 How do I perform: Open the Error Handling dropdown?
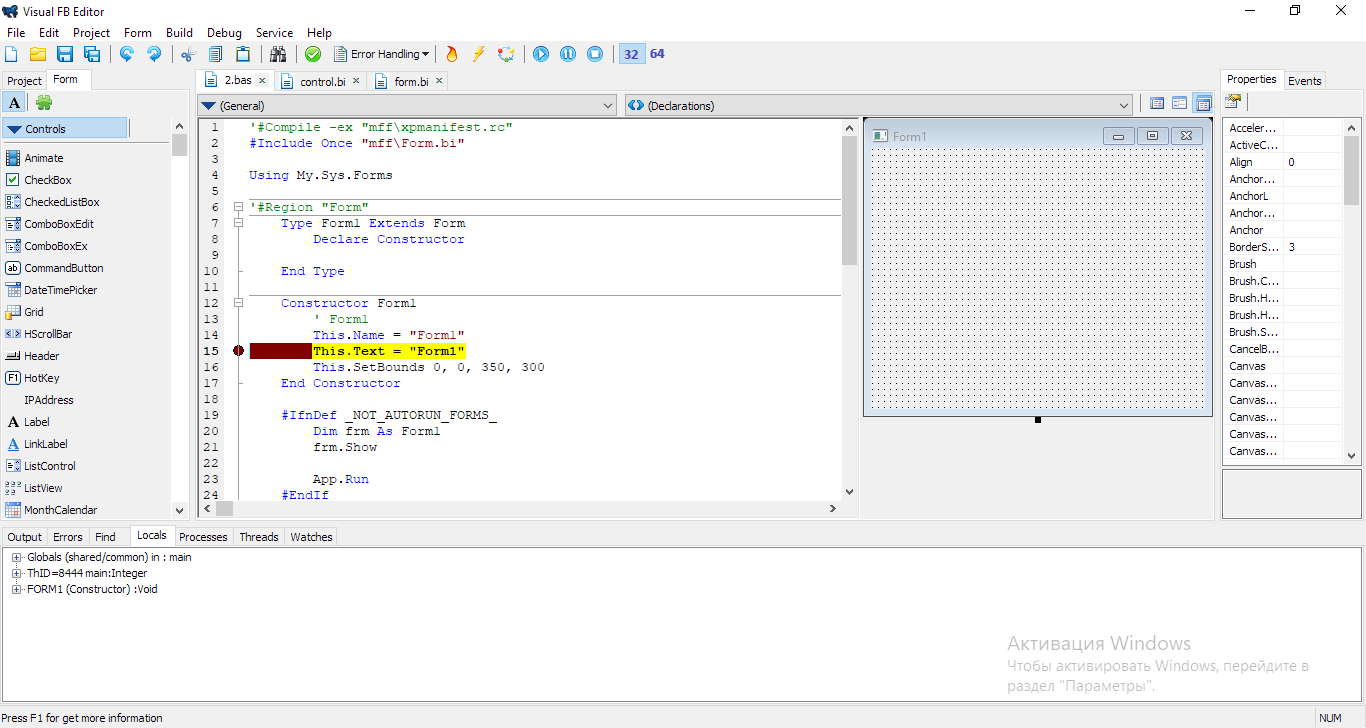tap(381, 54)
